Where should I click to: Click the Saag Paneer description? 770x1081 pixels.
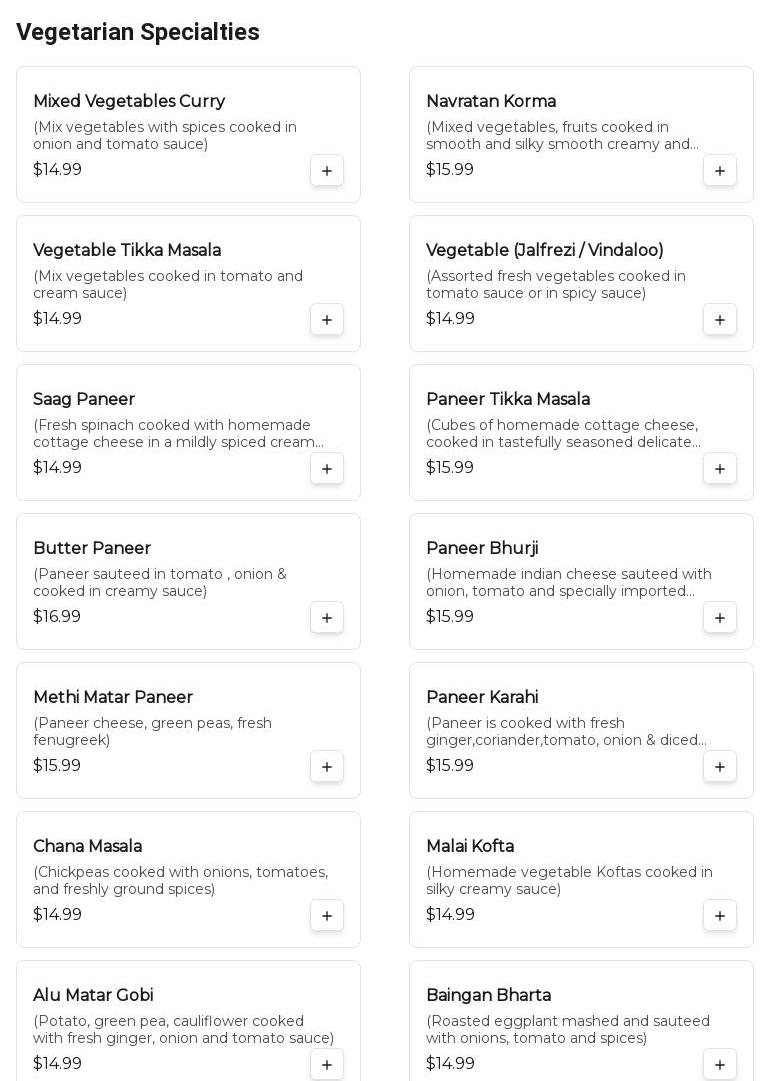coord(178,434)
